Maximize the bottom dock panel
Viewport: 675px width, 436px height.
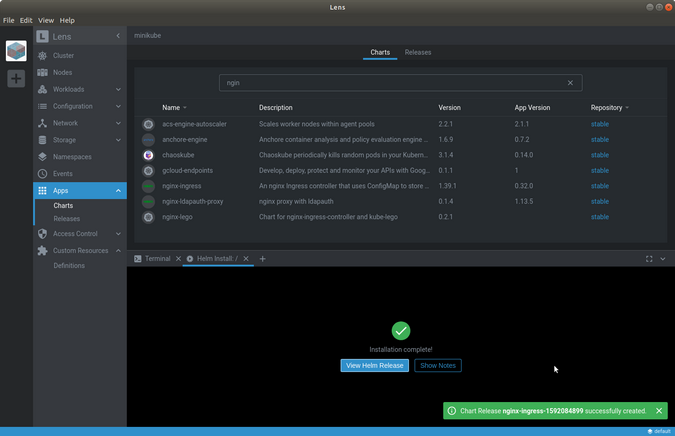point(648,259)
